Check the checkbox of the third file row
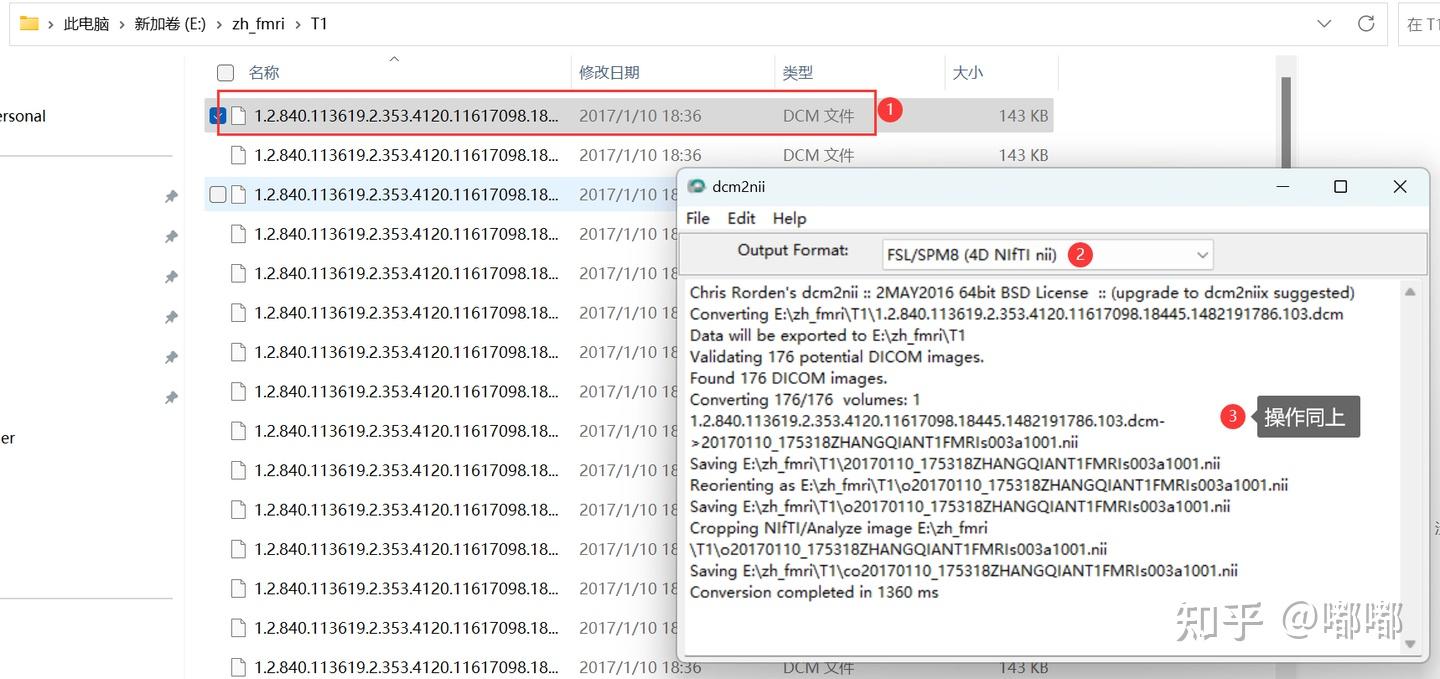 click(x=217, y=194)
